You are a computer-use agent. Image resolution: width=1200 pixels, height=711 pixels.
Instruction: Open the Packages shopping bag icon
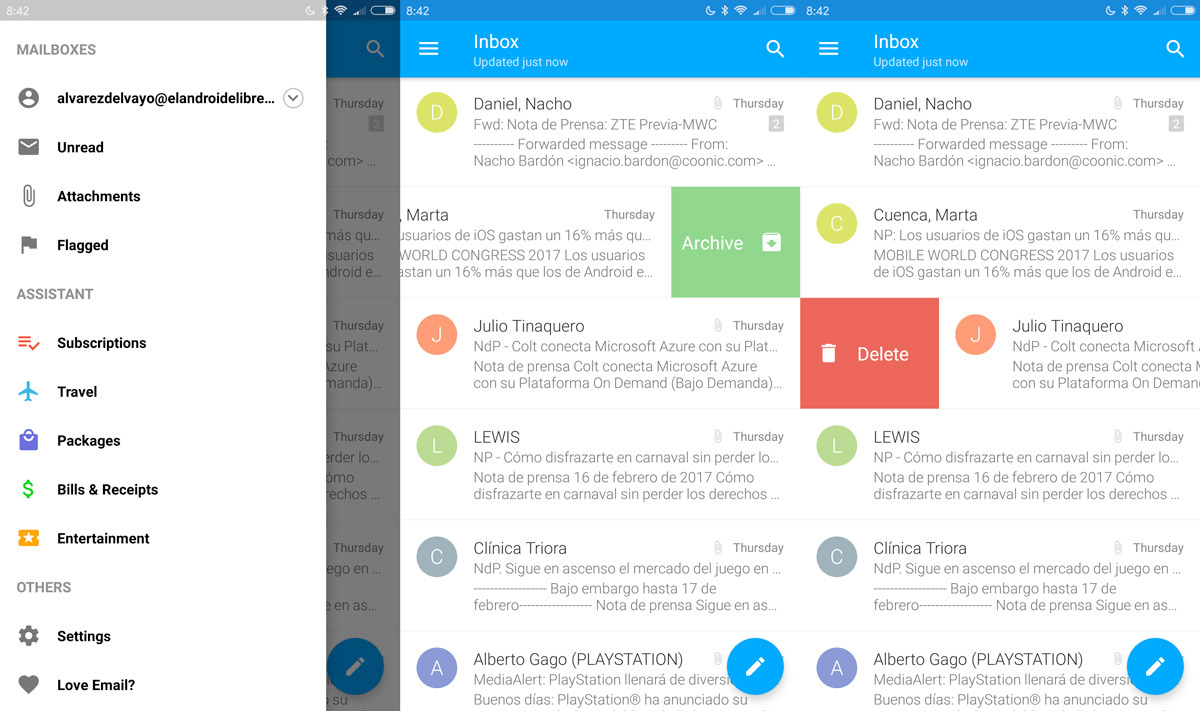[29, 440]
